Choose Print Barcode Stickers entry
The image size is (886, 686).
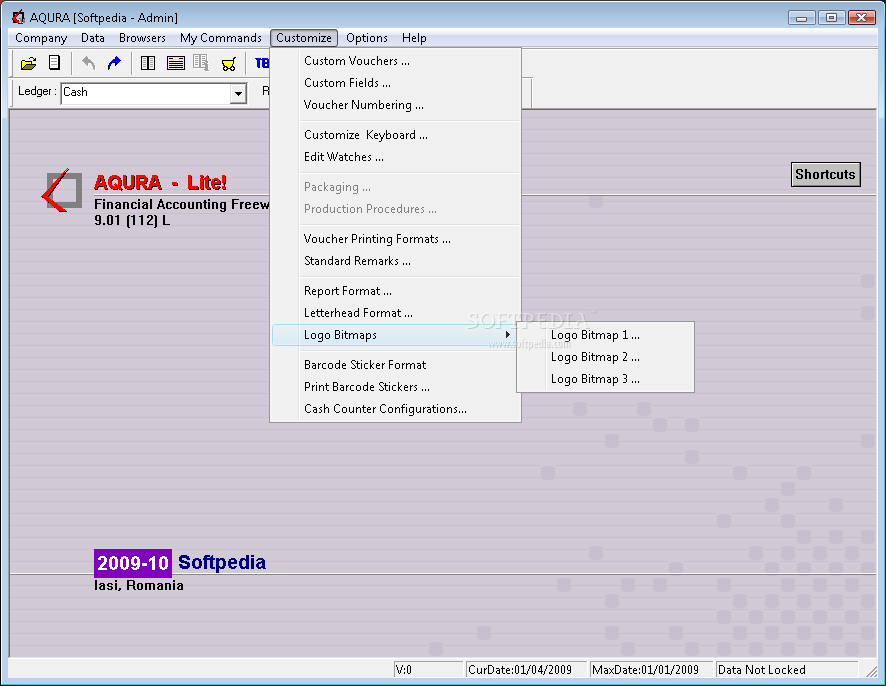click(x=396, y=387)
